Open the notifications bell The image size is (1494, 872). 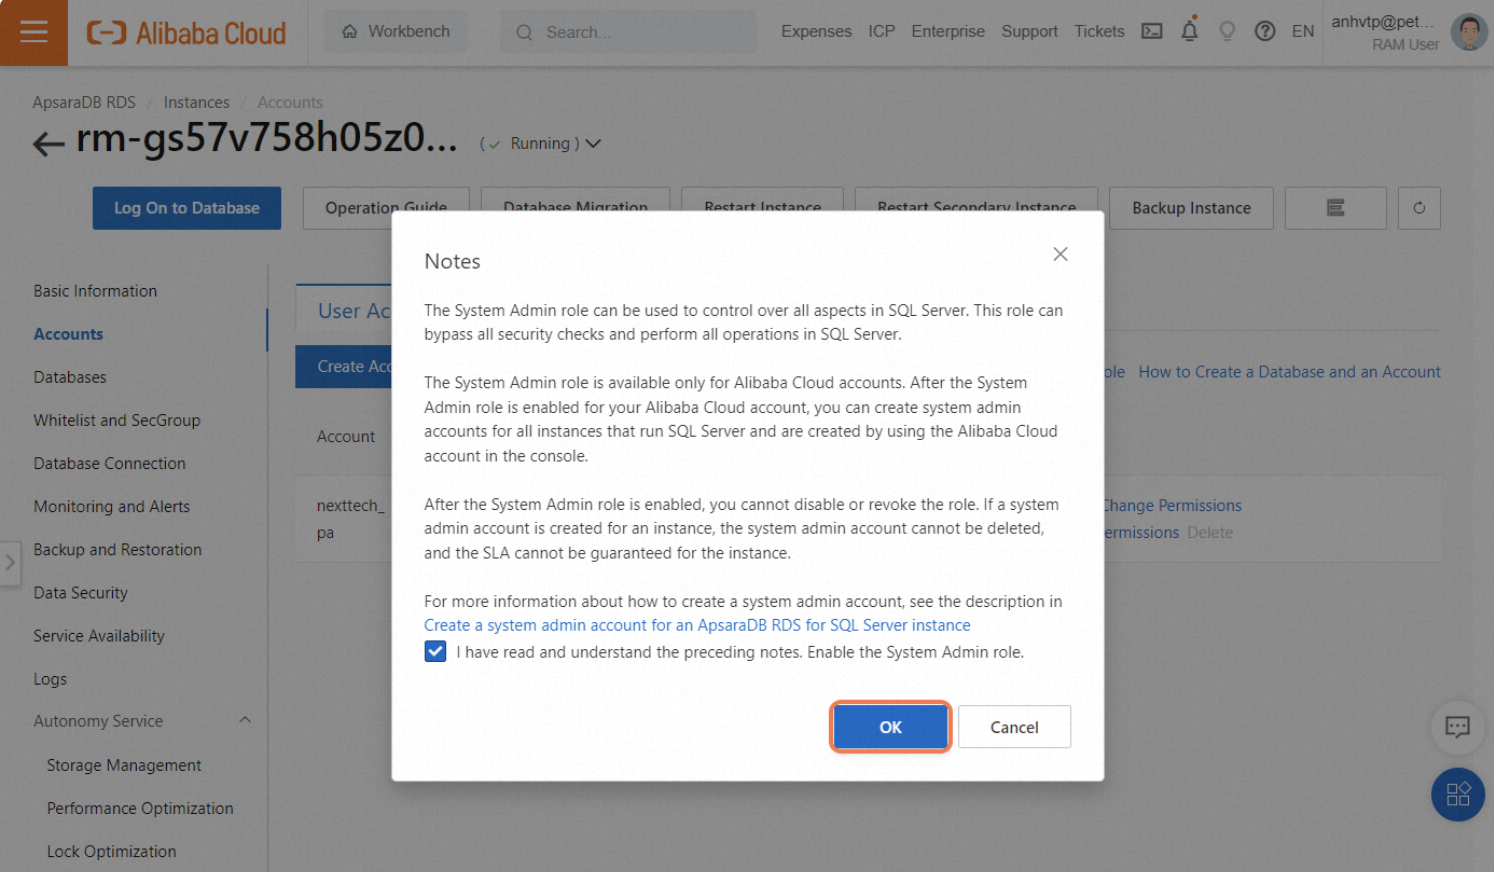point(1189,31)
